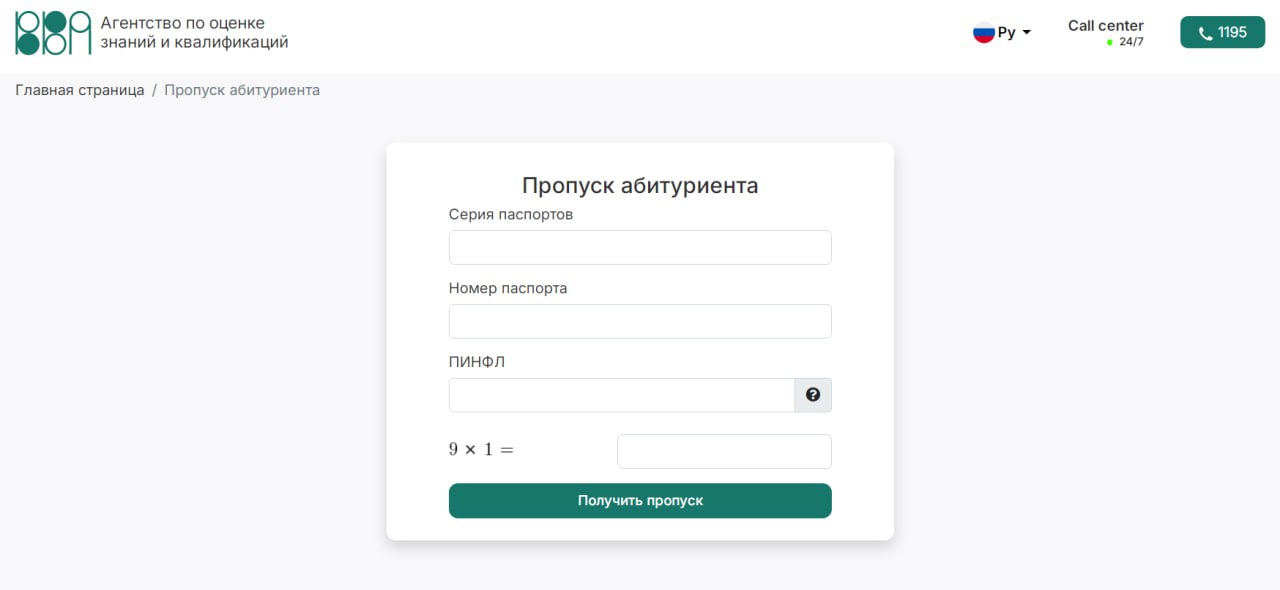1280x590 pixels.
Task: Click the "Call center" header label
Action: click(1105, 26)
